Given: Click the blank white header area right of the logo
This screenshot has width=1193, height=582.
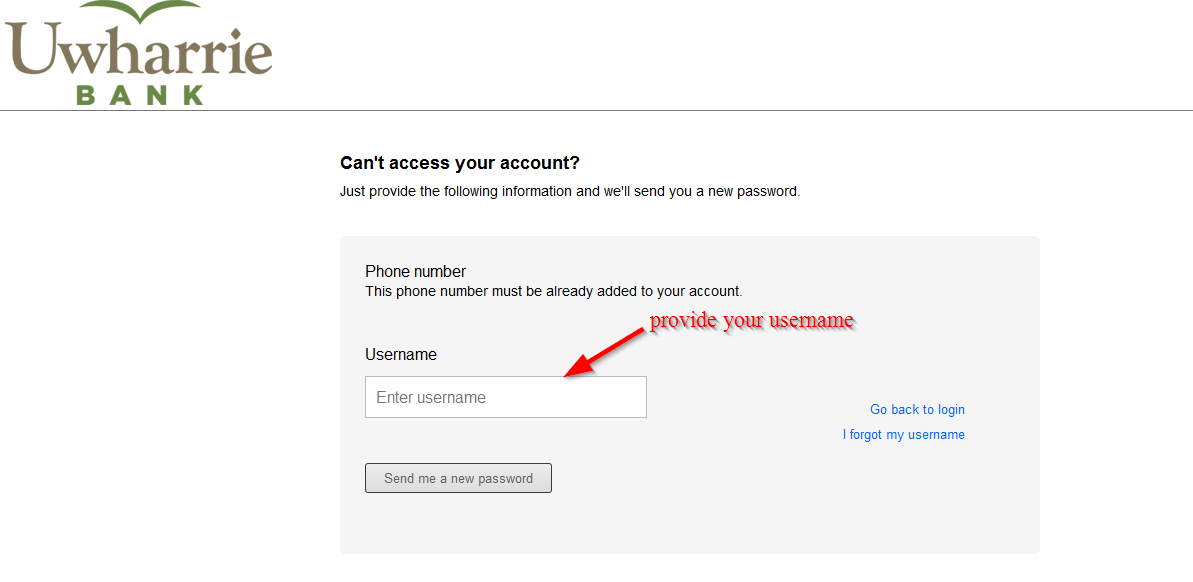Looking at the screenshot, I should pyautogui.click(x=730, y=55).
